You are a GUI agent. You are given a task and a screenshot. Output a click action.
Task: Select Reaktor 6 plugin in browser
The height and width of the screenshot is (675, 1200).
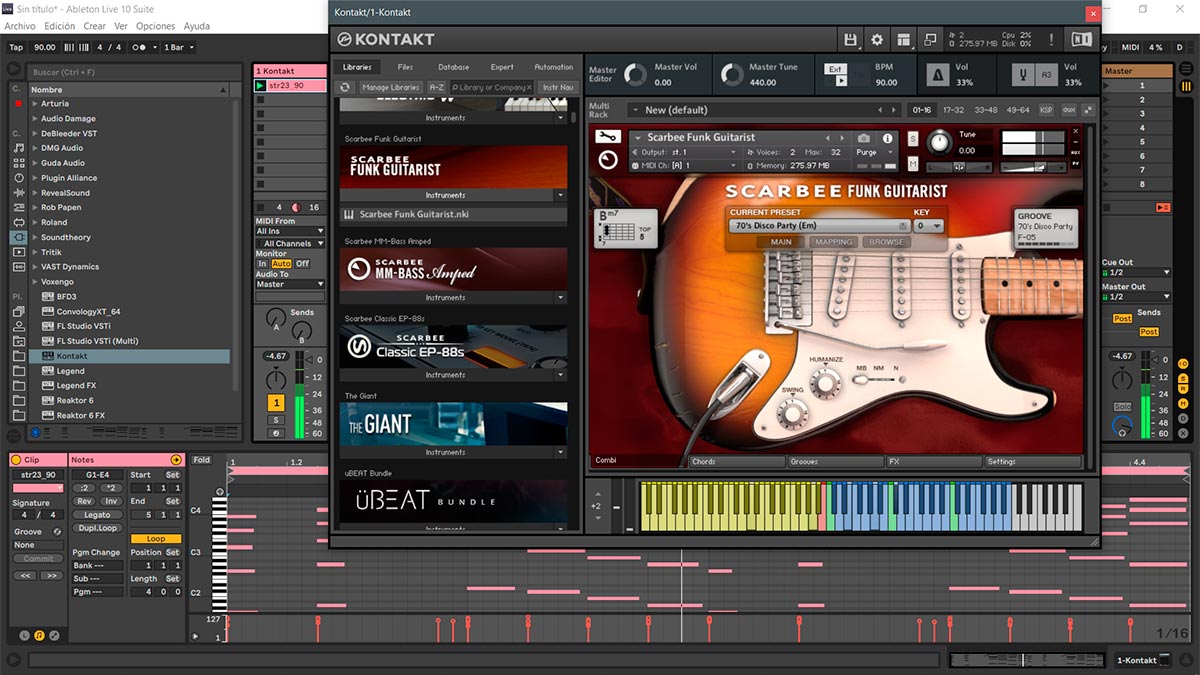coord(75,400)
